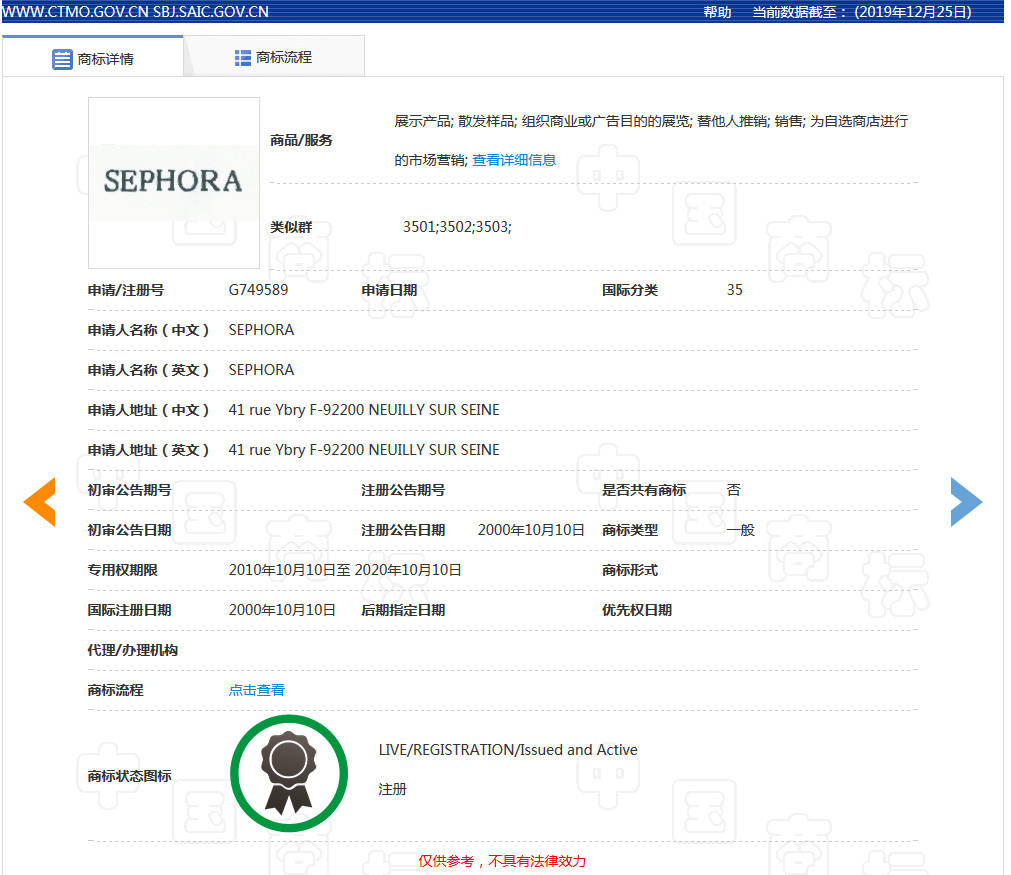Click the green registration status badge icon
Viewport: 1011px width, 875px height.
289,773
